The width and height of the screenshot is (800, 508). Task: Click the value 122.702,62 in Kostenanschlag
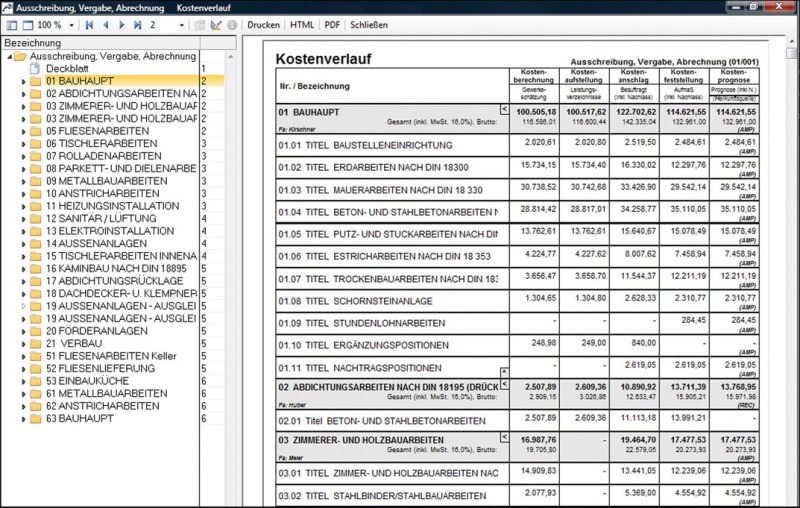636,112
